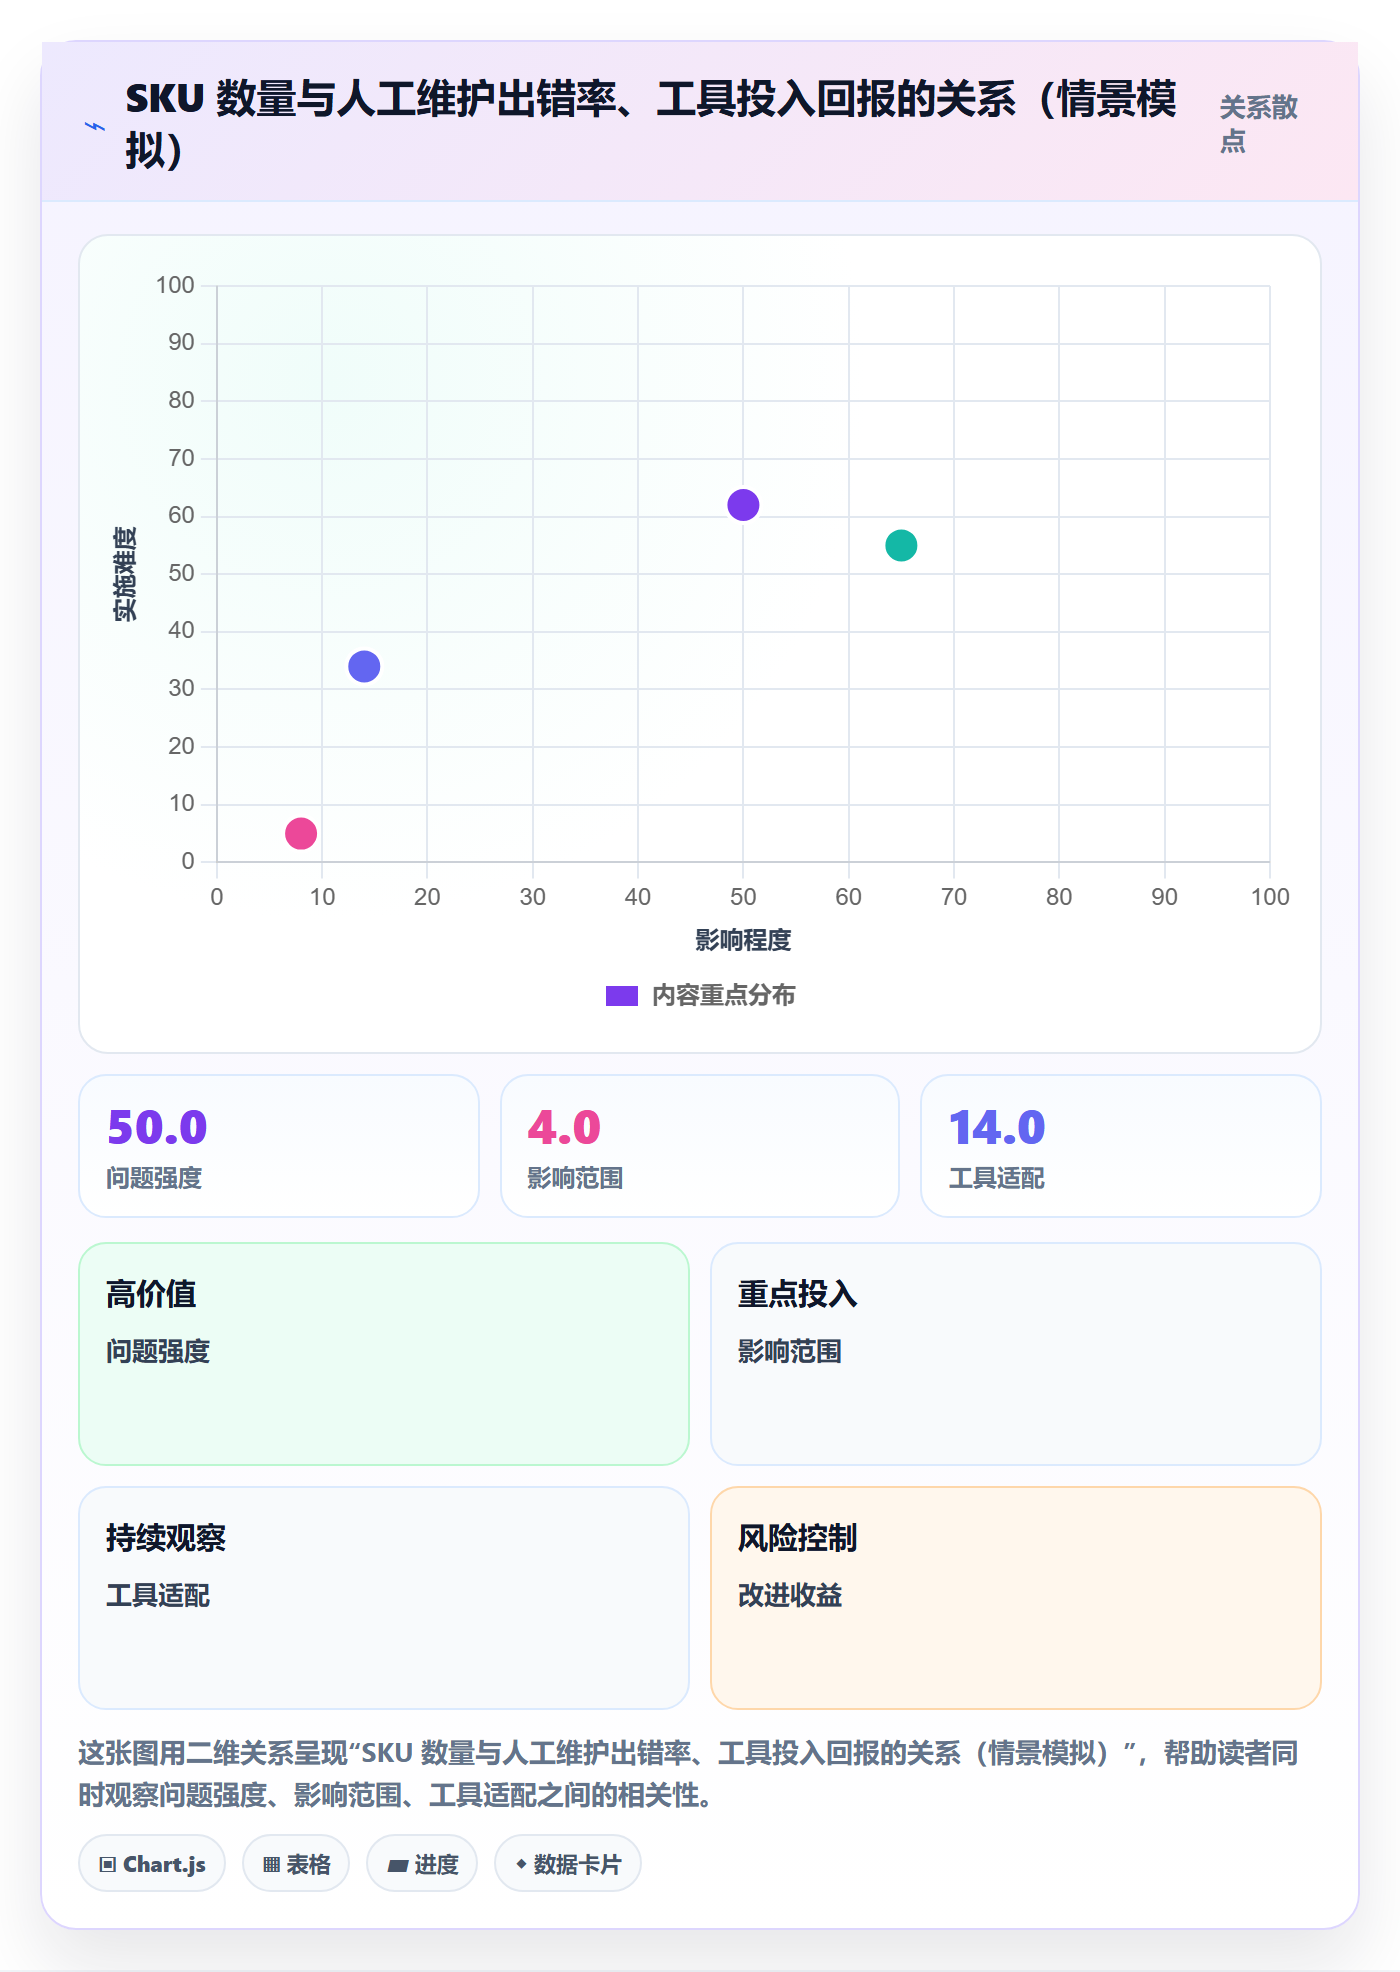Click the purple scatter point at 50
Image resolution: width=1400 pixels, height=1972 pixels.
[x=743, y=505]
